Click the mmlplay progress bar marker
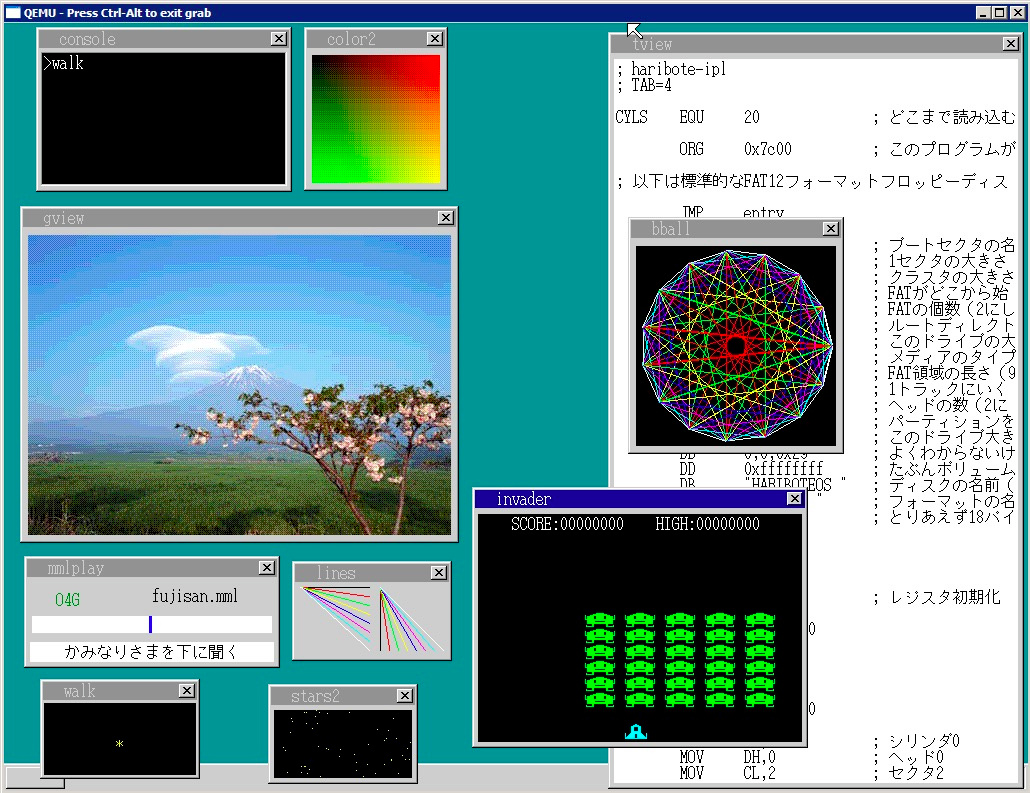This screenshot has height=793, width=1030. [x=150, y=624]
